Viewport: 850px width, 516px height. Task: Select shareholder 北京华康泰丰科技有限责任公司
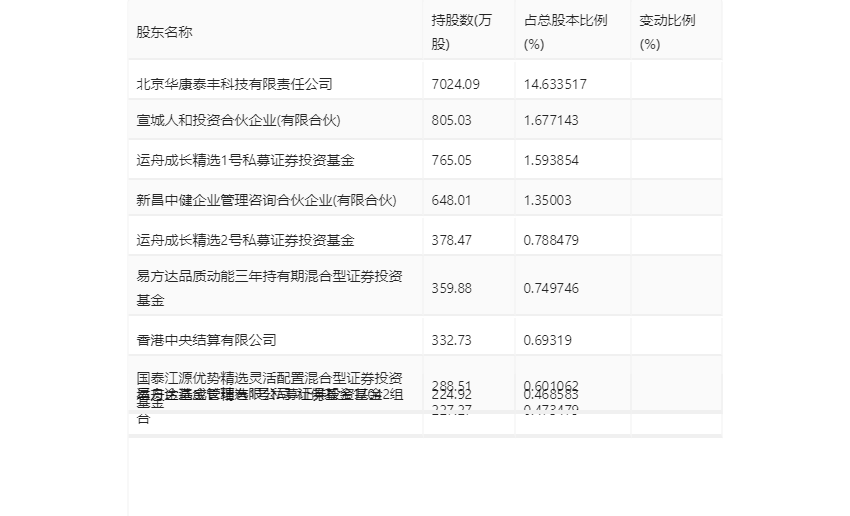pyautogui.click(x=234, y=84)
